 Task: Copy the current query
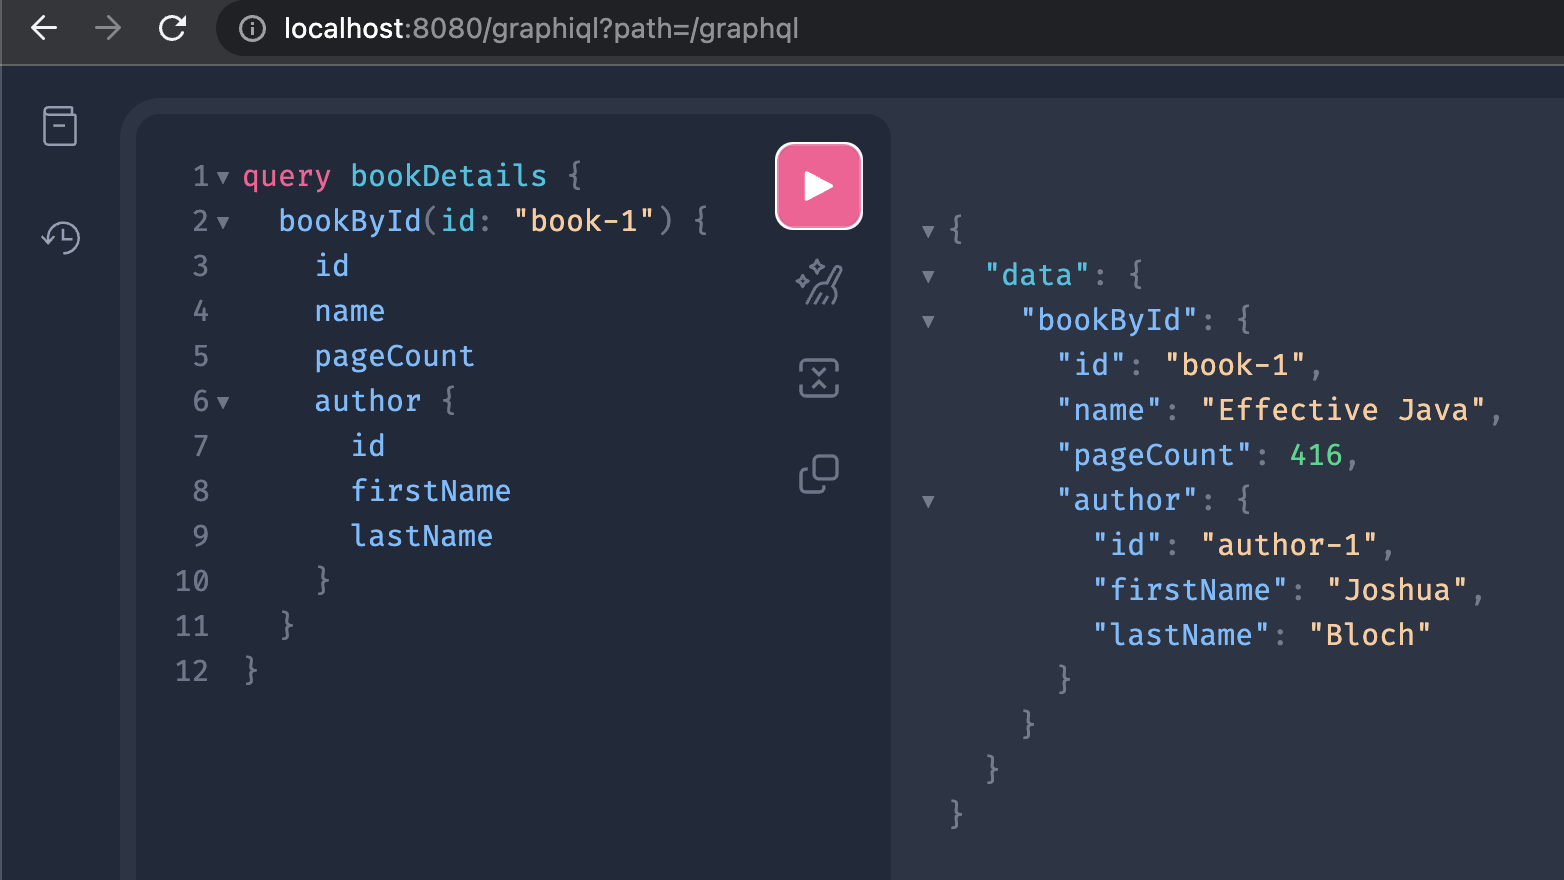coord(818,472)
